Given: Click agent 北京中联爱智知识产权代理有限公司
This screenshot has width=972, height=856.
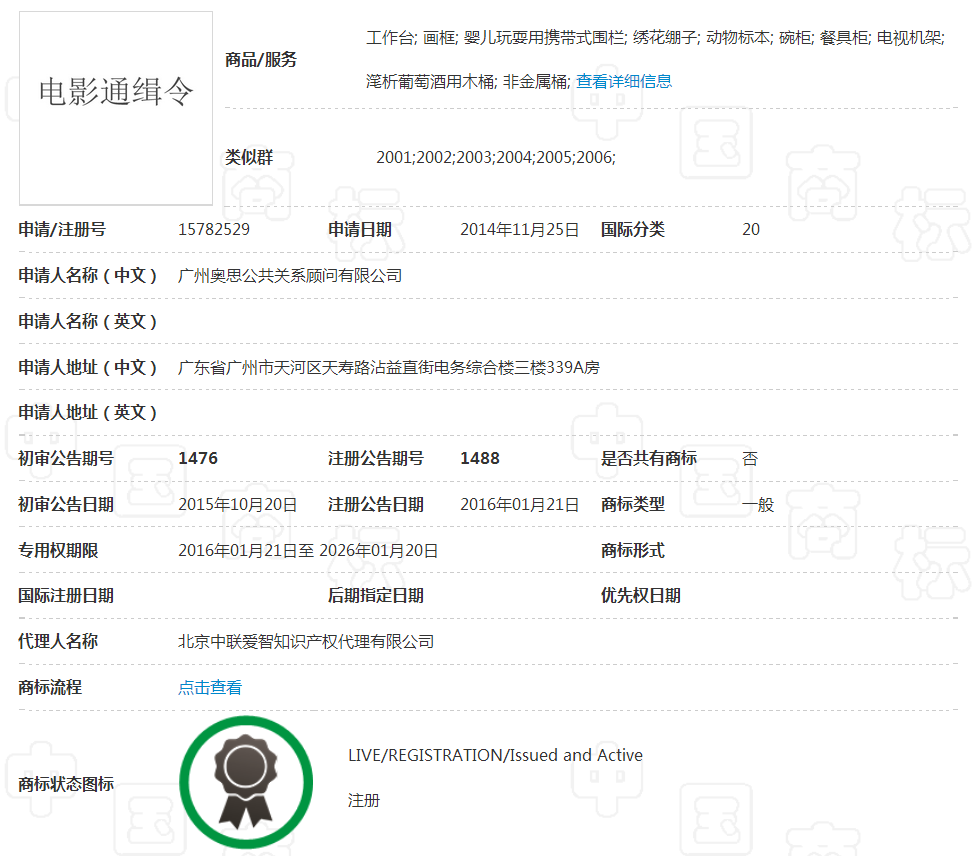Looking at the screenshot, I should [304, 641].
